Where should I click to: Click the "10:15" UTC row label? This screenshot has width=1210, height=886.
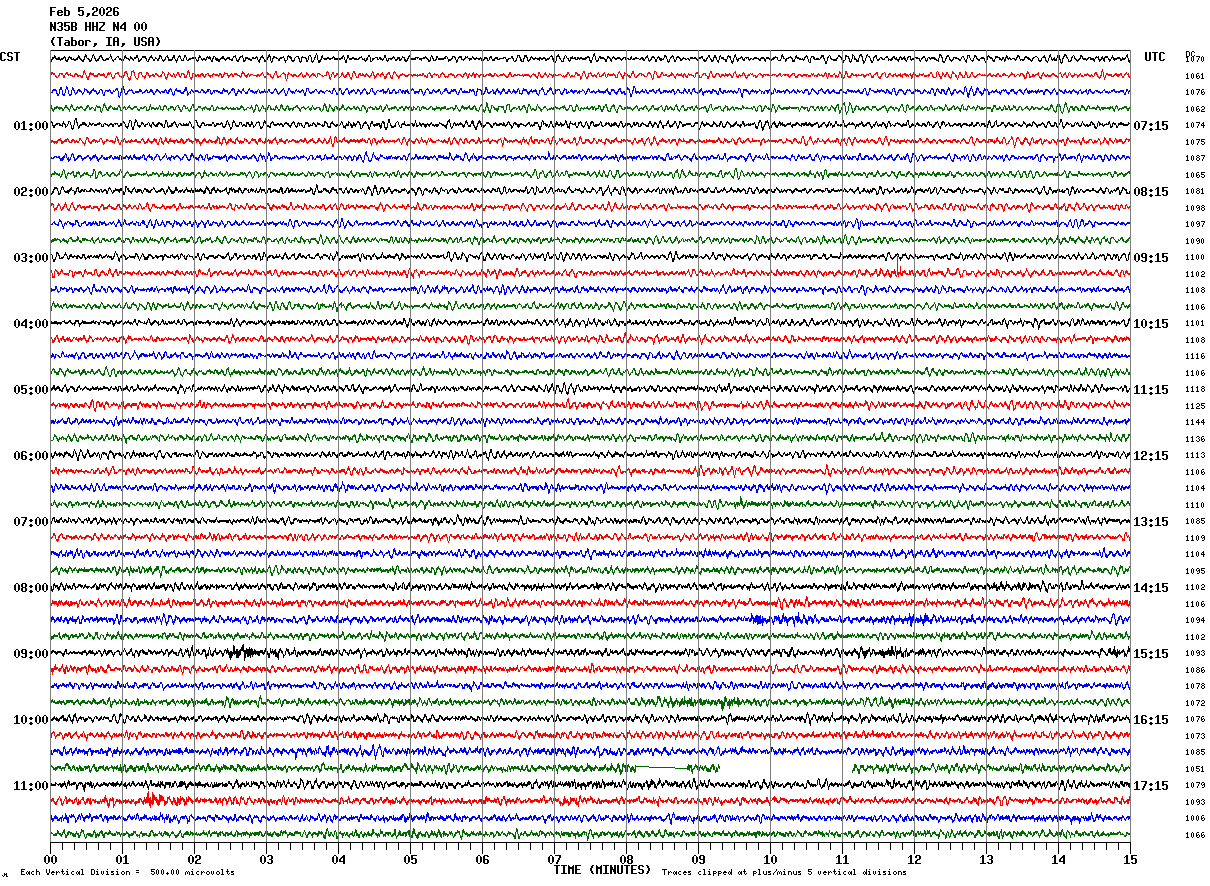pyautogui.click(x=1151, y=324)
